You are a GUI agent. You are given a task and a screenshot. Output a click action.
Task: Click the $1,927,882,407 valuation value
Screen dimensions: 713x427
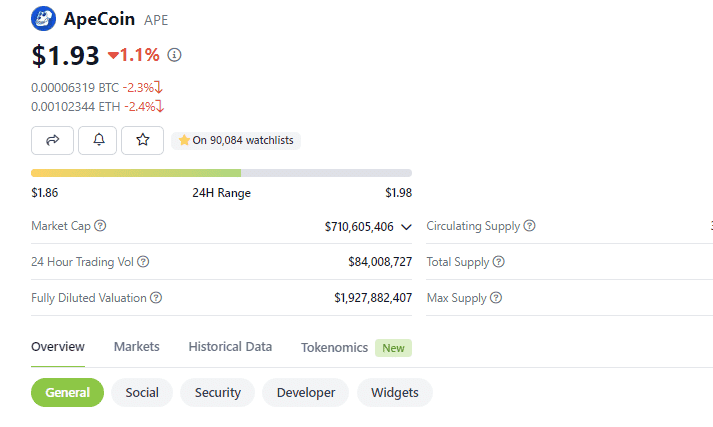373,297
